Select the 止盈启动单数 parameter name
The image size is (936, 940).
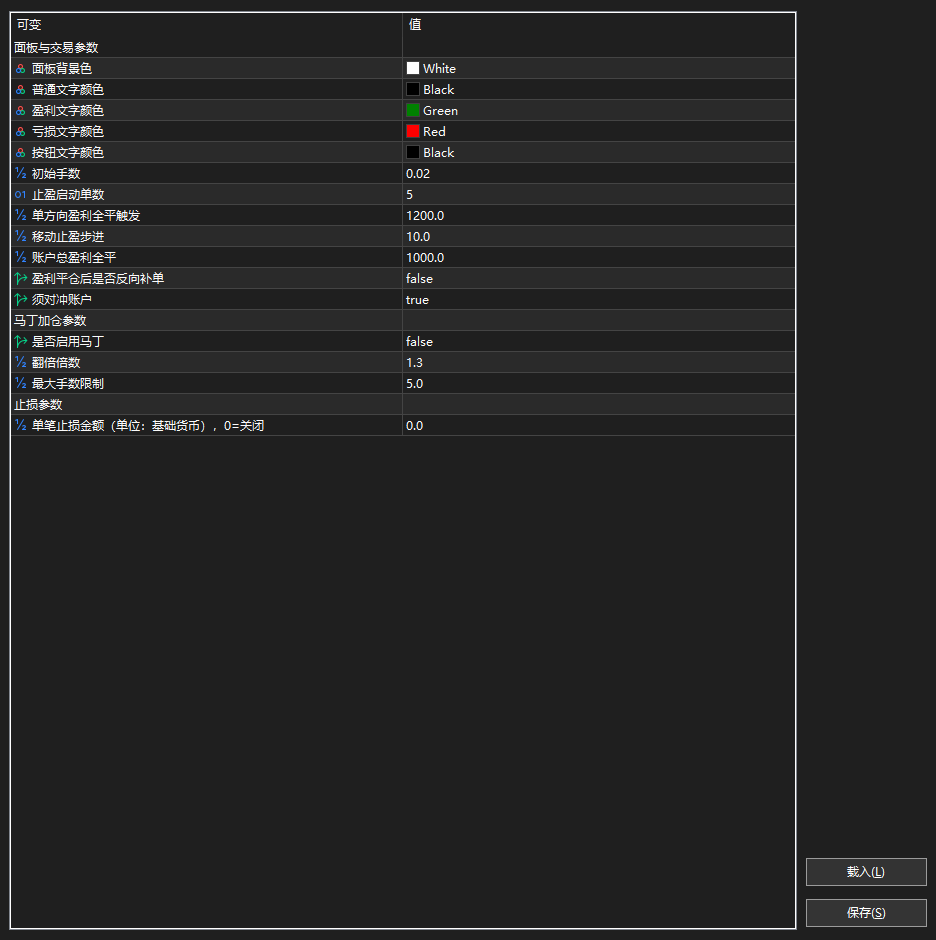tap(68, 195)
